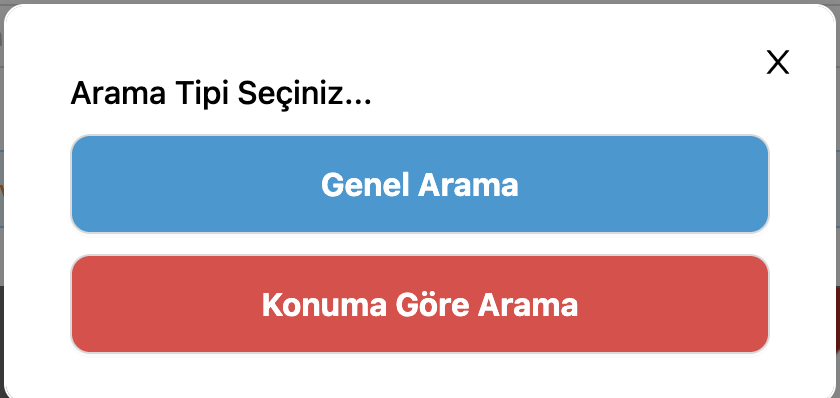Screen dimensions: 840x398
Task: Click the Arama Tipi Seçiniz heading text
Action: pos(221,94)
